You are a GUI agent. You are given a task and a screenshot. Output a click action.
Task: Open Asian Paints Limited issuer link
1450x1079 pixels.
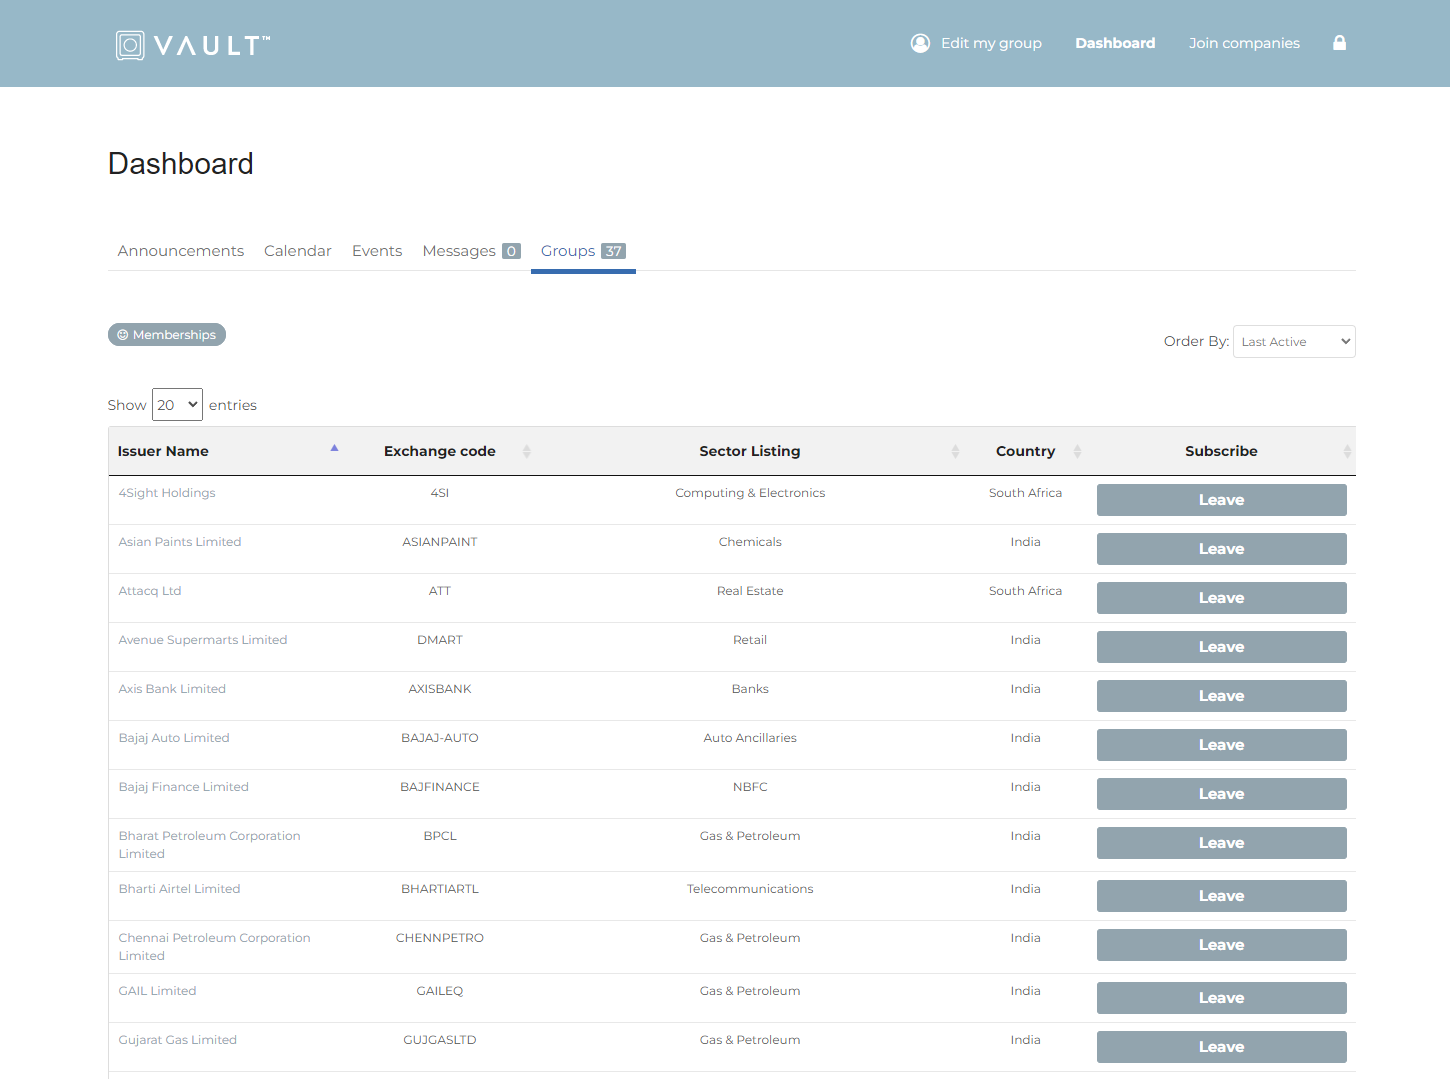(x=180, y=542)
